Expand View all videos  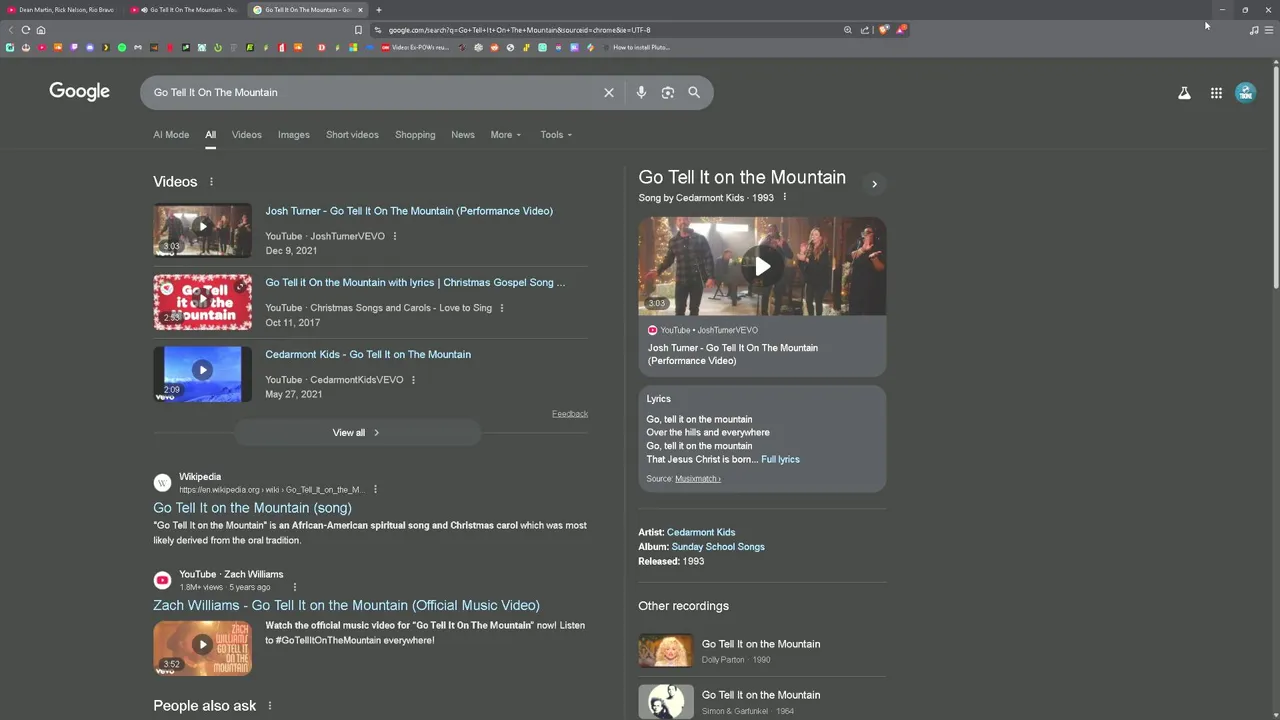pos(357,433)
